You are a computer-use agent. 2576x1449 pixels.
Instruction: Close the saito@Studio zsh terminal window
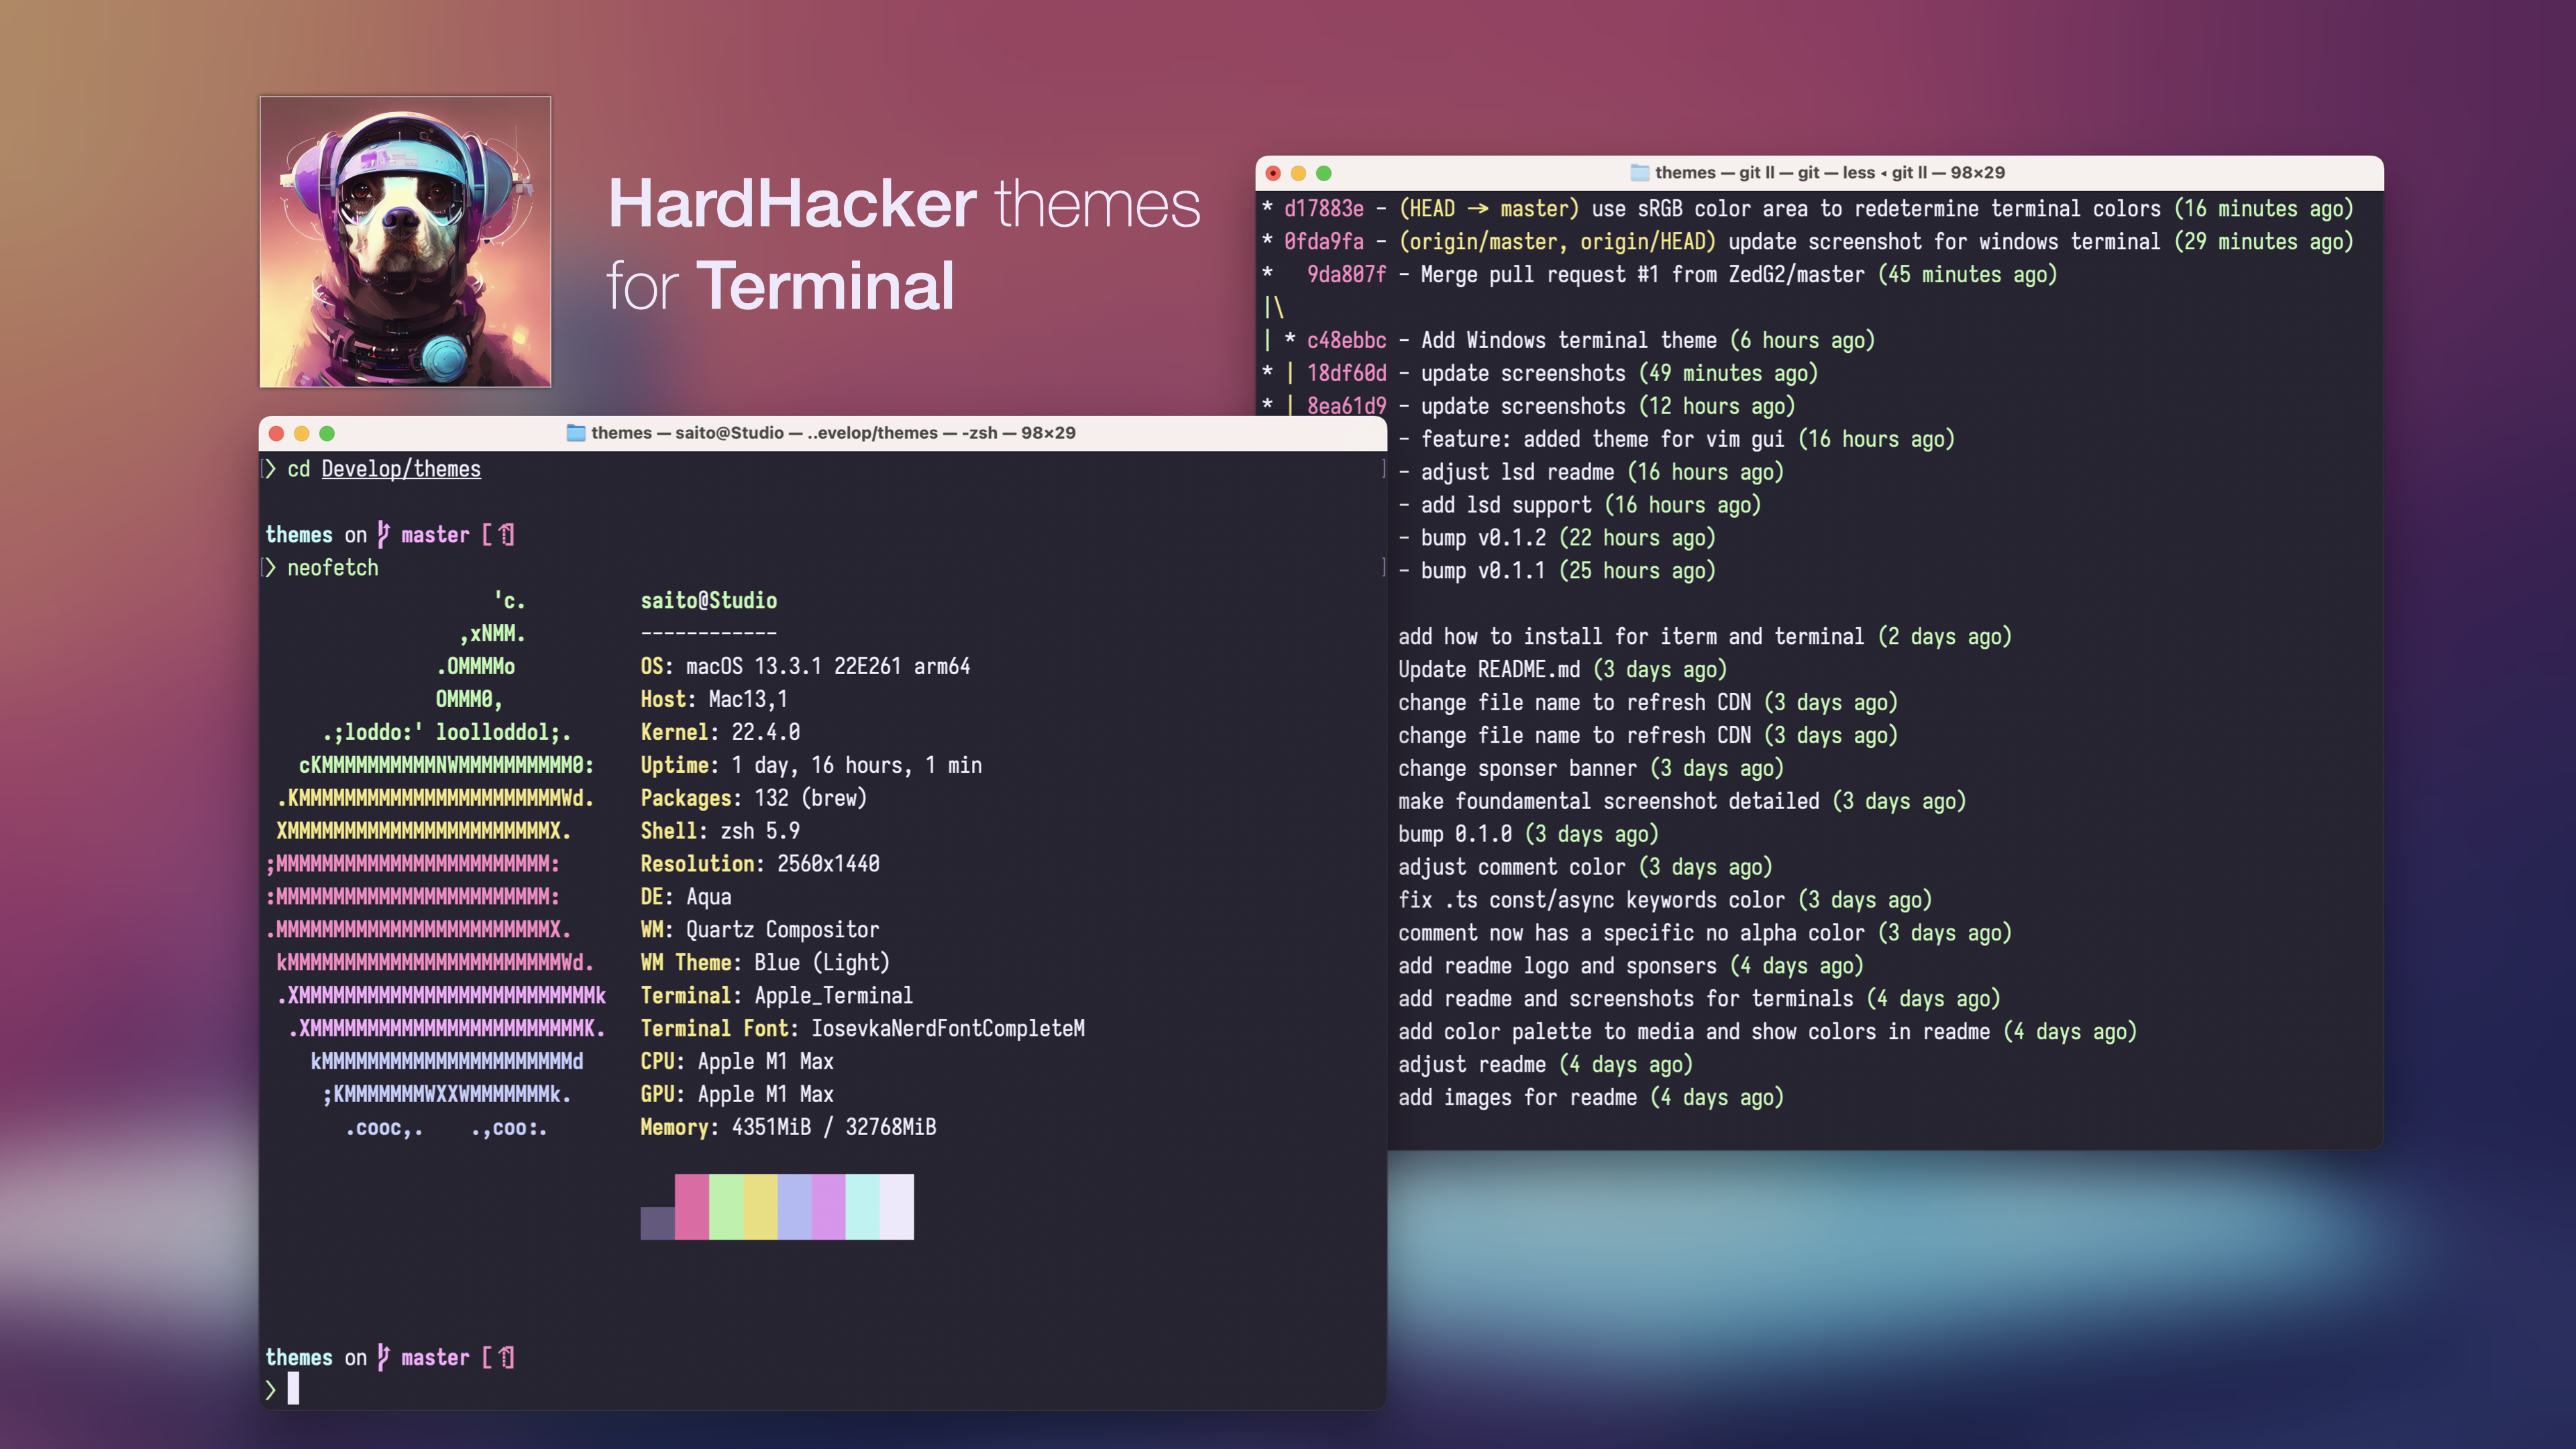pos(276,433)
